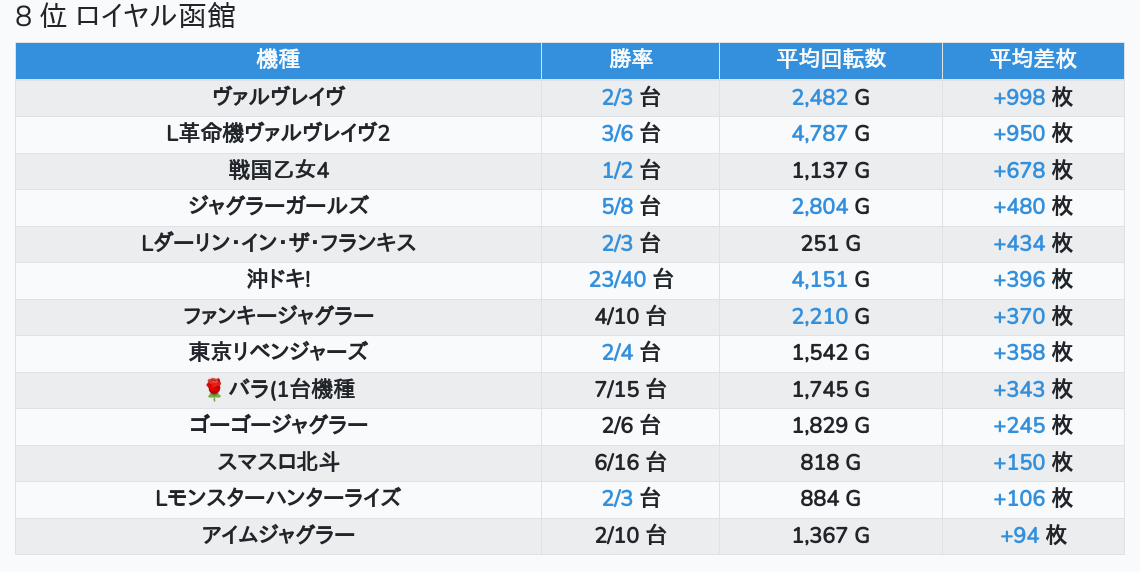The height and width of the screenshot is (572, 1140).
Task: Select ジャグラーガールズ in the table
Action: click(x=278, y=206)
